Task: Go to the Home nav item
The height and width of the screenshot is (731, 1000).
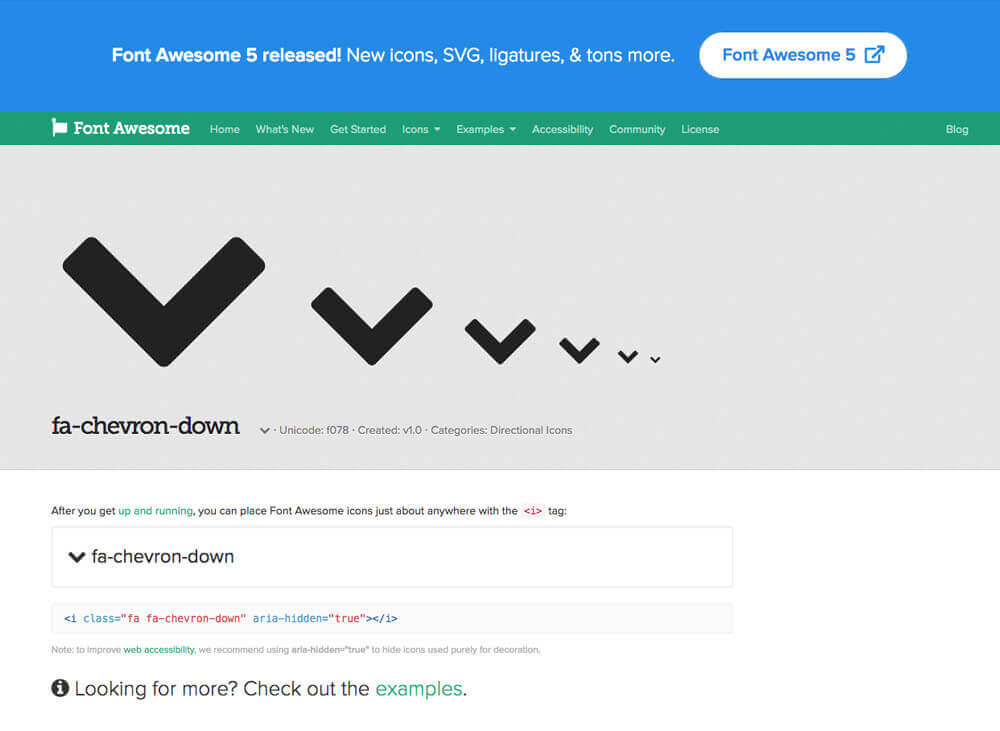Action: click(224, 129)
